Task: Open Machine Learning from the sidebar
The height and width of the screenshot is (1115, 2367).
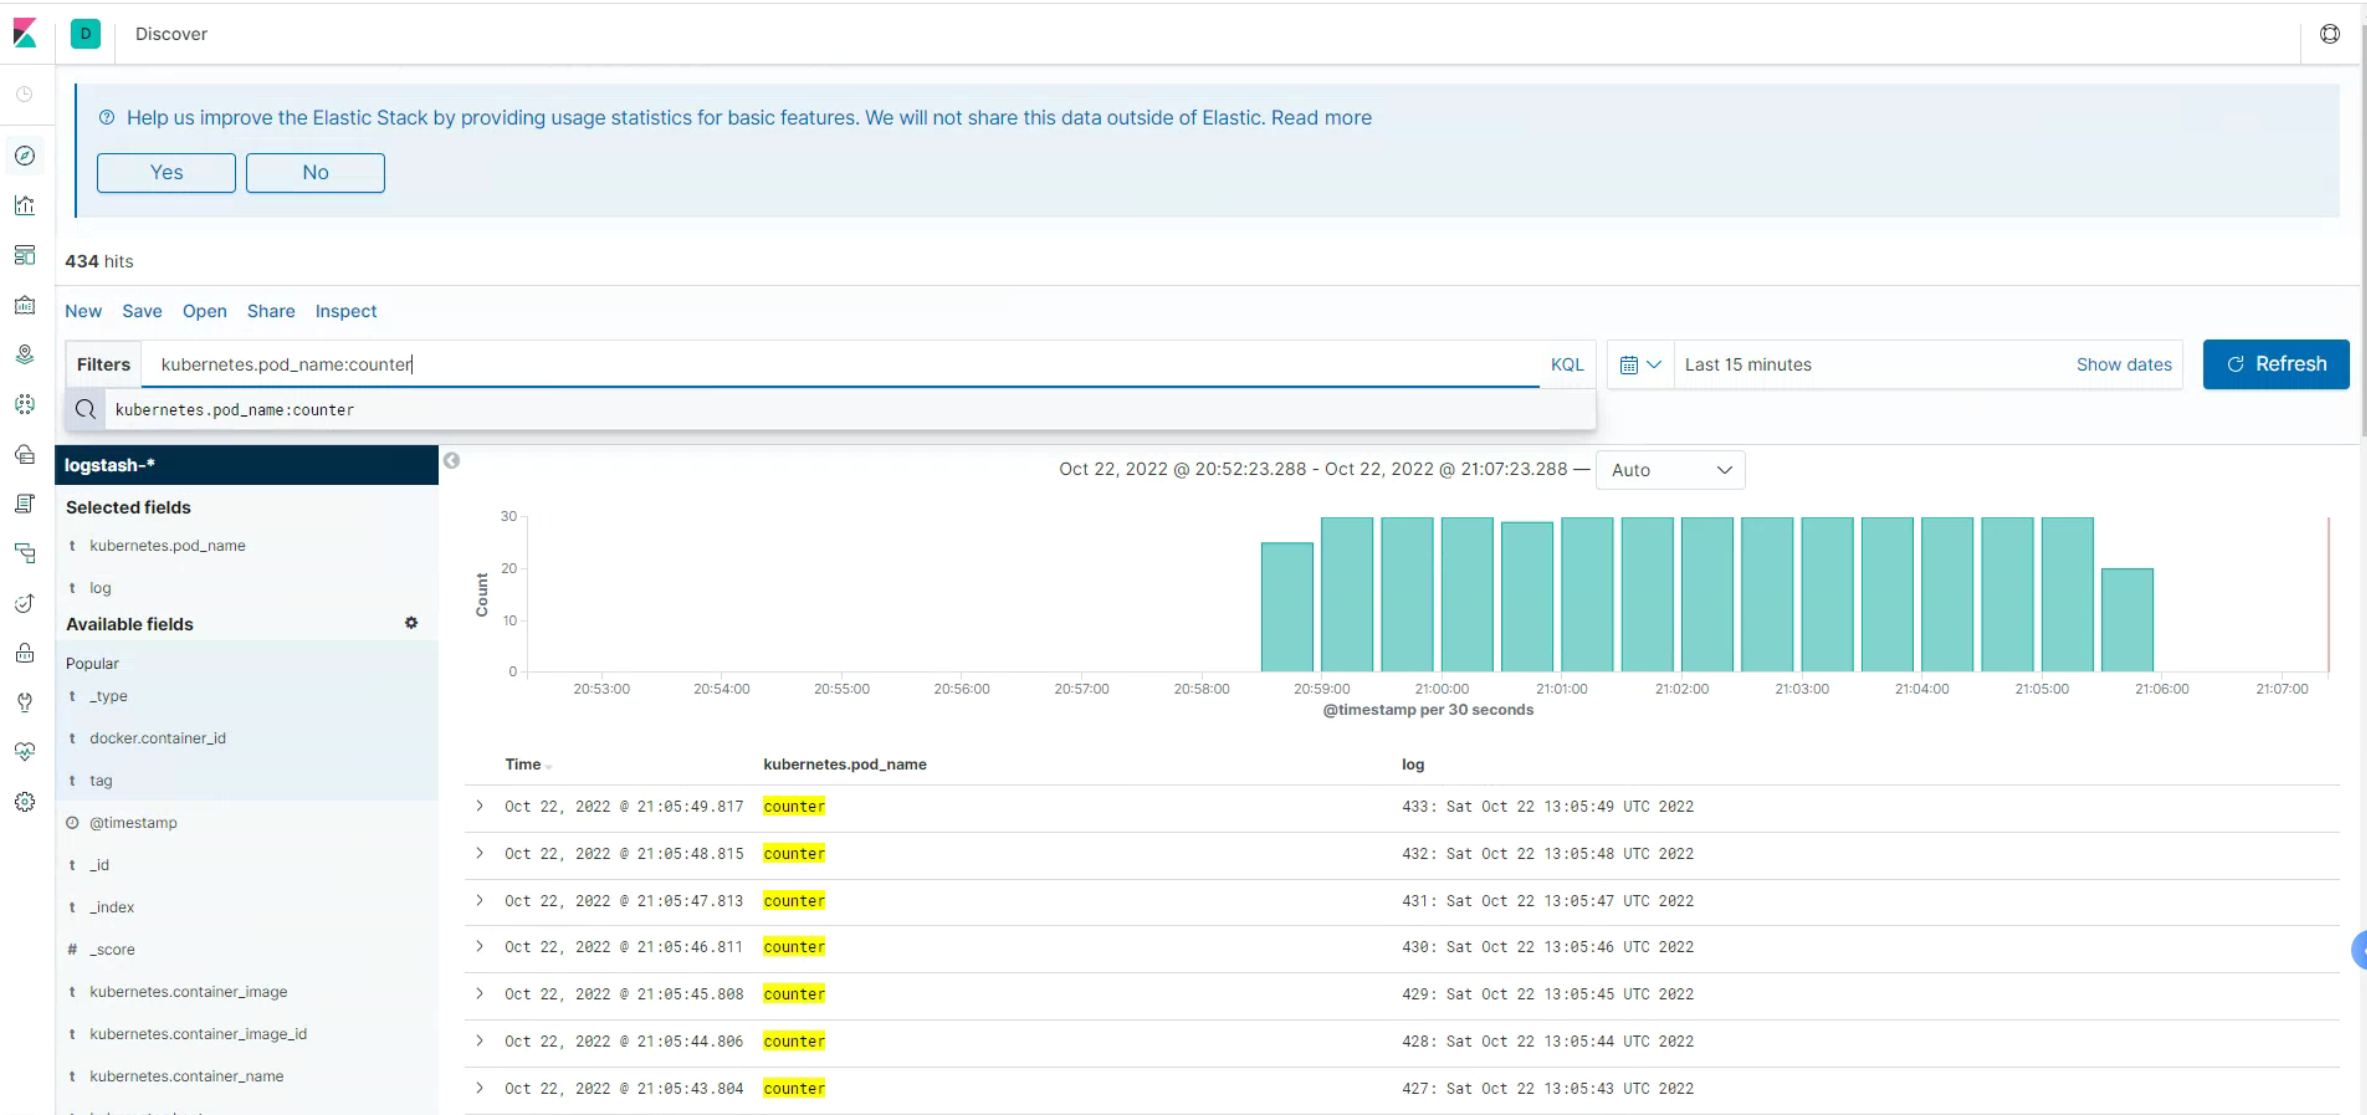Action: click(x=25, y=404)
